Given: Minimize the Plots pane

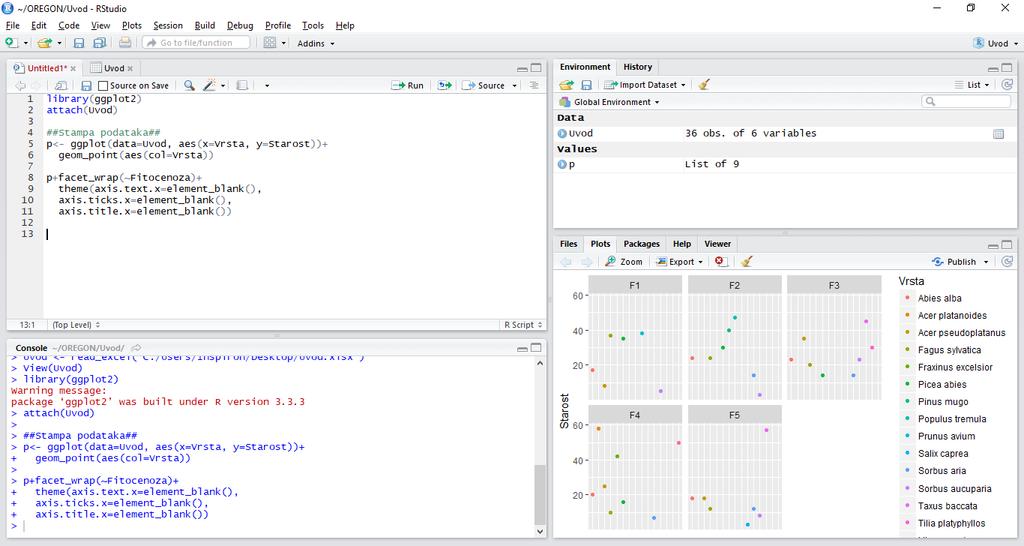Looking at the screenshot, I should [x=993, y=245].
